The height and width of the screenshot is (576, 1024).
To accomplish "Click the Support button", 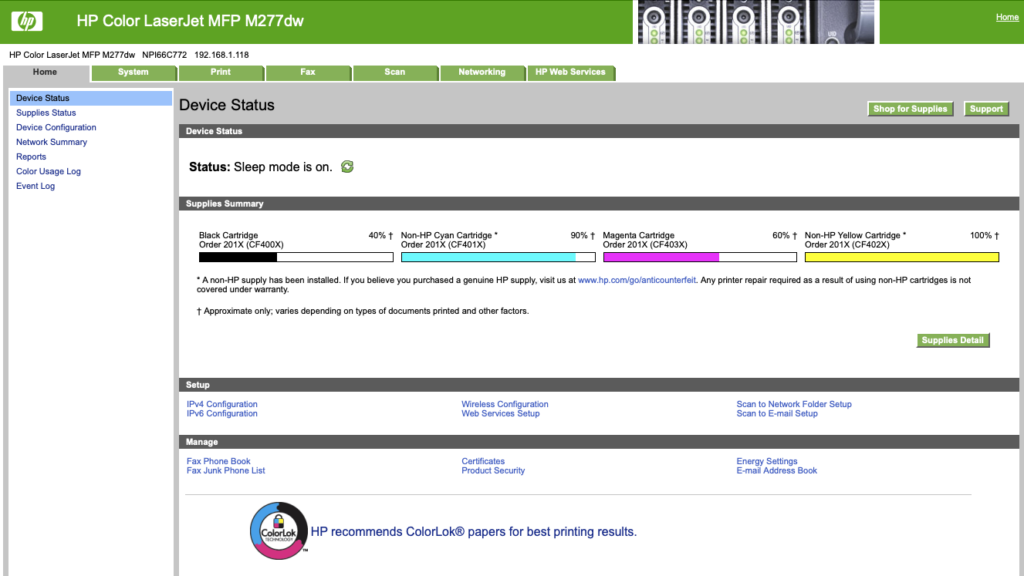I will [986, 109].
